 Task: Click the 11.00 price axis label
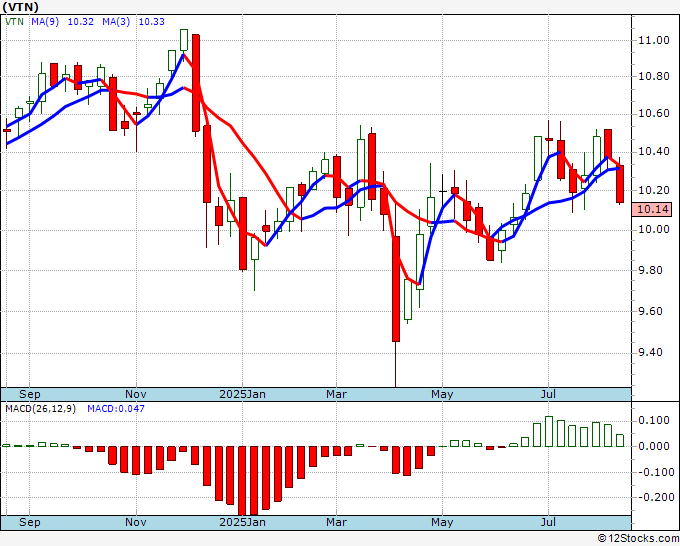[x=654, y=40]
